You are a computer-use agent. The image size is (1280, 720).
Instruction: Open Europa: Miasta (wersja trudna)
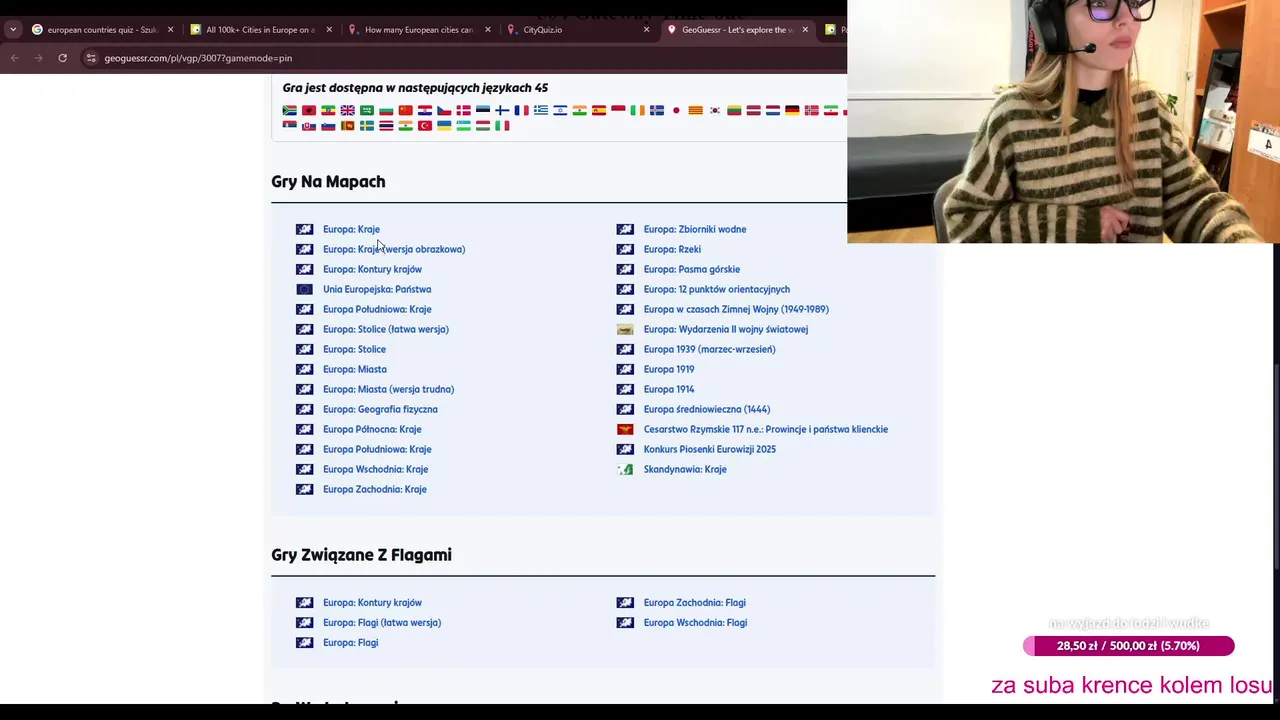pyautogui.click(x=388, y=389)
